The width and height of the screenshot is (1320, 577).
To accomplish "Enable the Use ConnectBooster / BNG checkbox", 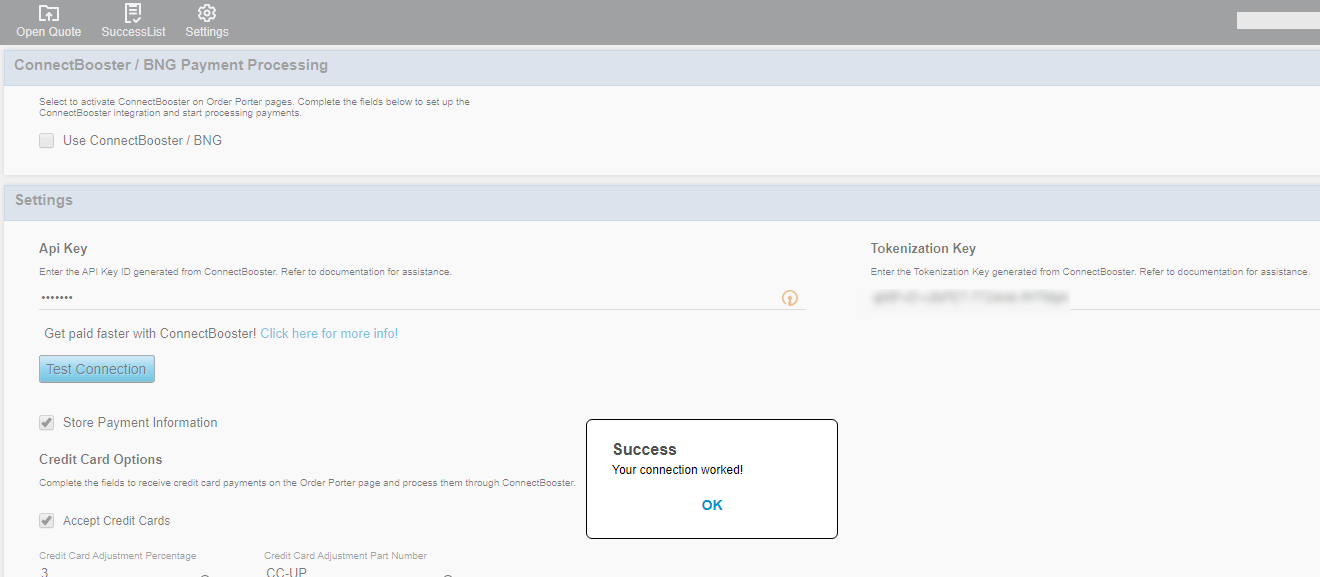I will click(47, 141).
